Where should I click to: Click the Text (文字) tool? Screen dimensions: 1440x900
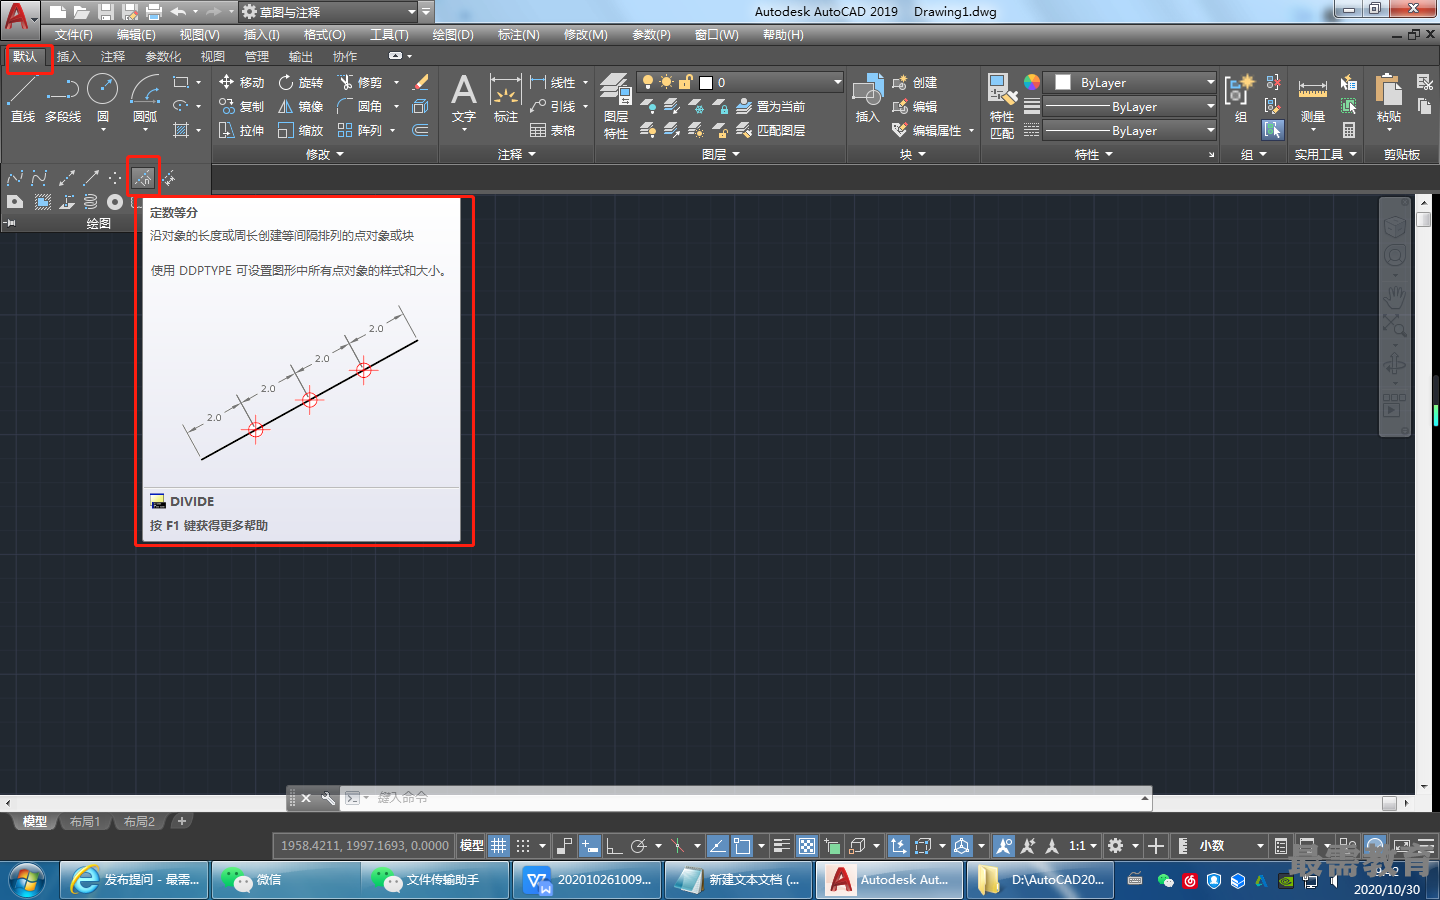coord(463,98)
